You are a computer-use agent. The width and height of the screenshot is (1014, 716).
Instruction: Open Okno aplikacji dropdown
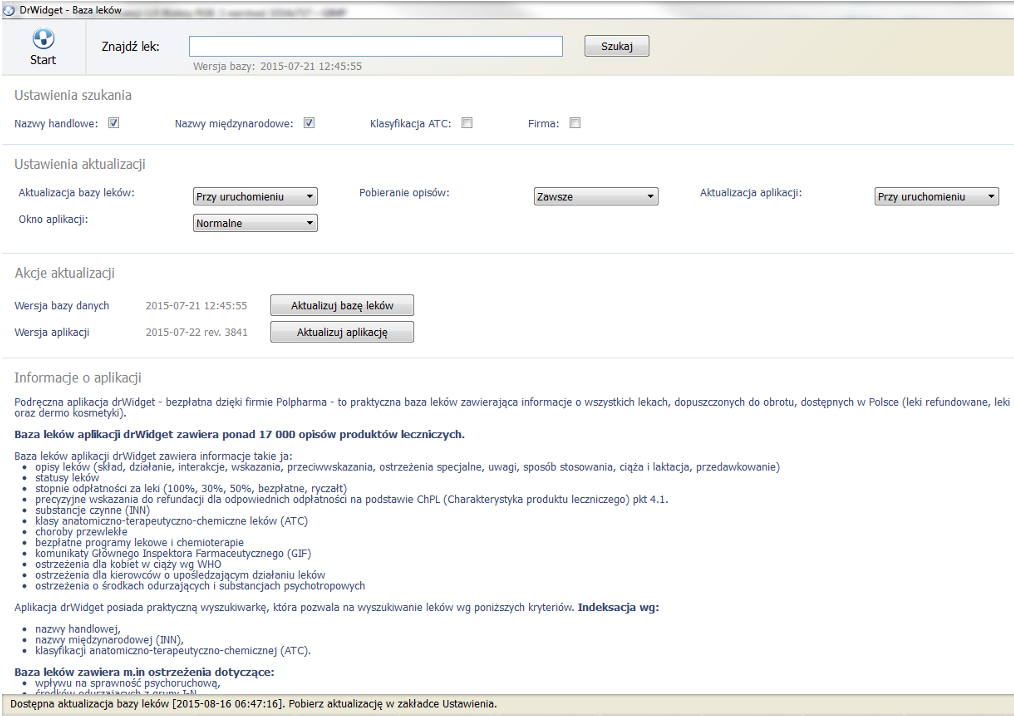255,224
